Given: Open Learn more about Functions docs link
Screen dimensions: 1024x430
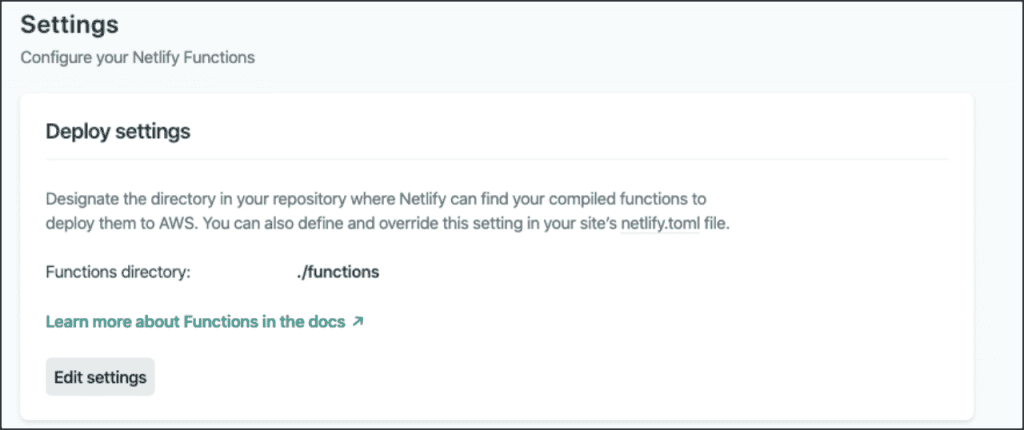Looking at the screenshot, I should pos(204,322).
